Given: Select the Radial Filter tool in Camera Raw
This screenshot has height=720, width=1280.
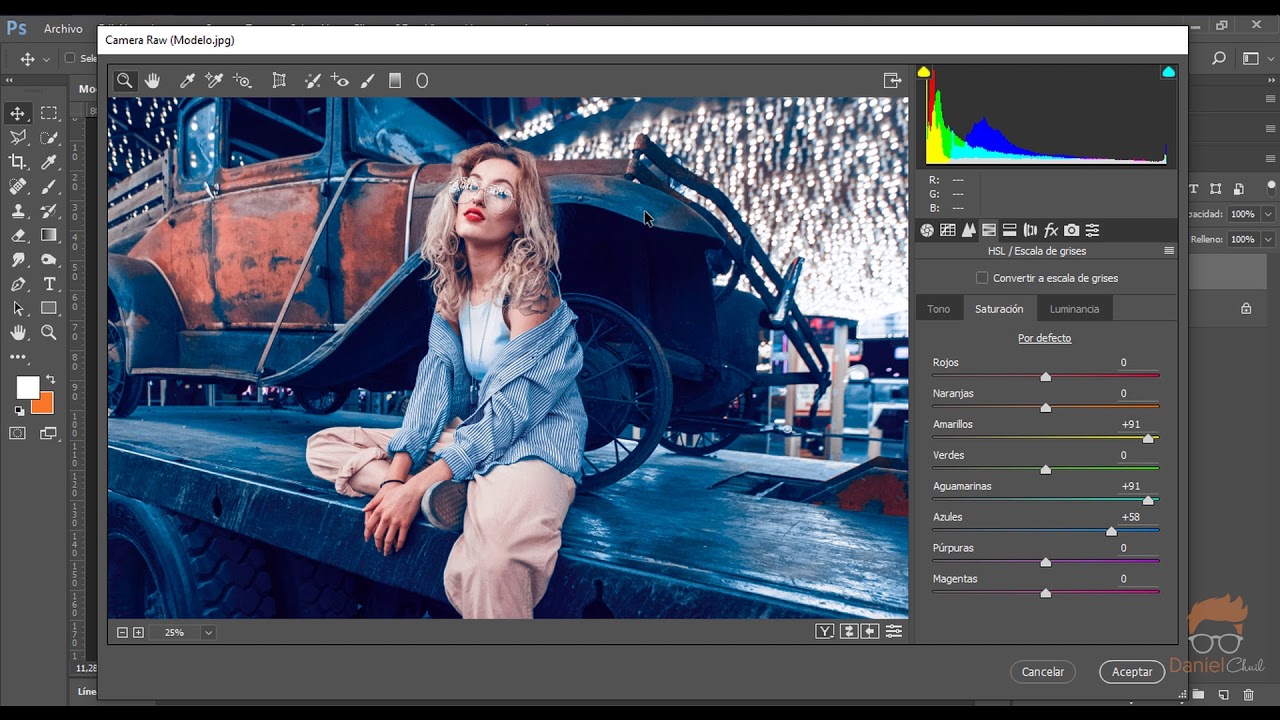Looking at the screenshot, I should [x=422, y=81].
